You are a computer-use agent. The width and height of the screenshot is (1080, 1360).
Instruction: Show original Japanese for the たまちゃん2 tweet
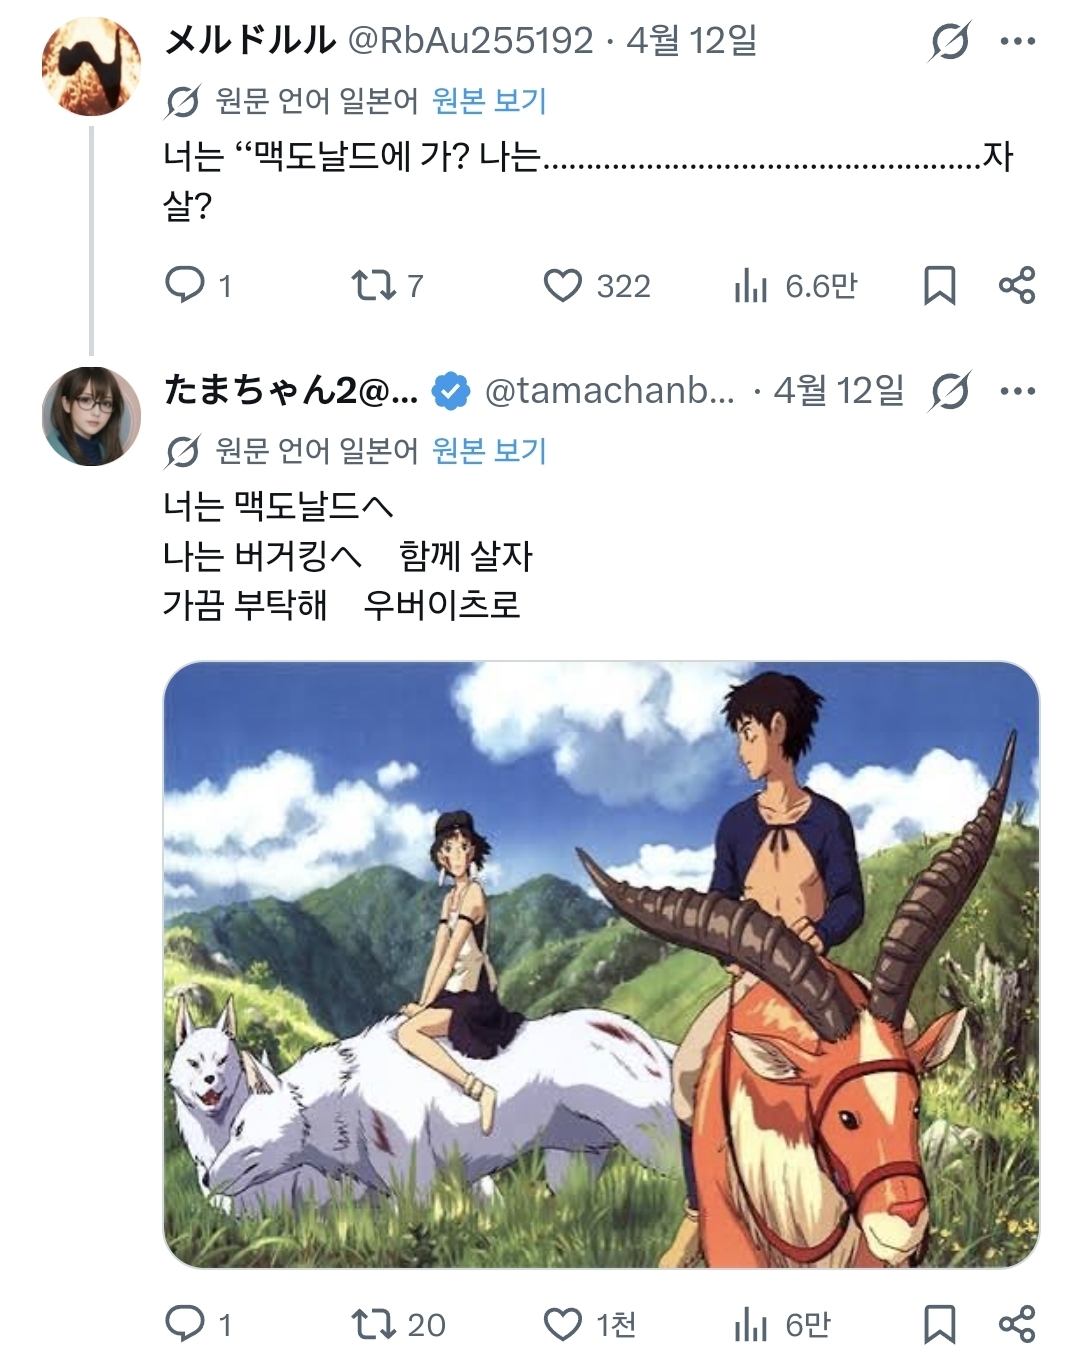[x=489, y=451]
